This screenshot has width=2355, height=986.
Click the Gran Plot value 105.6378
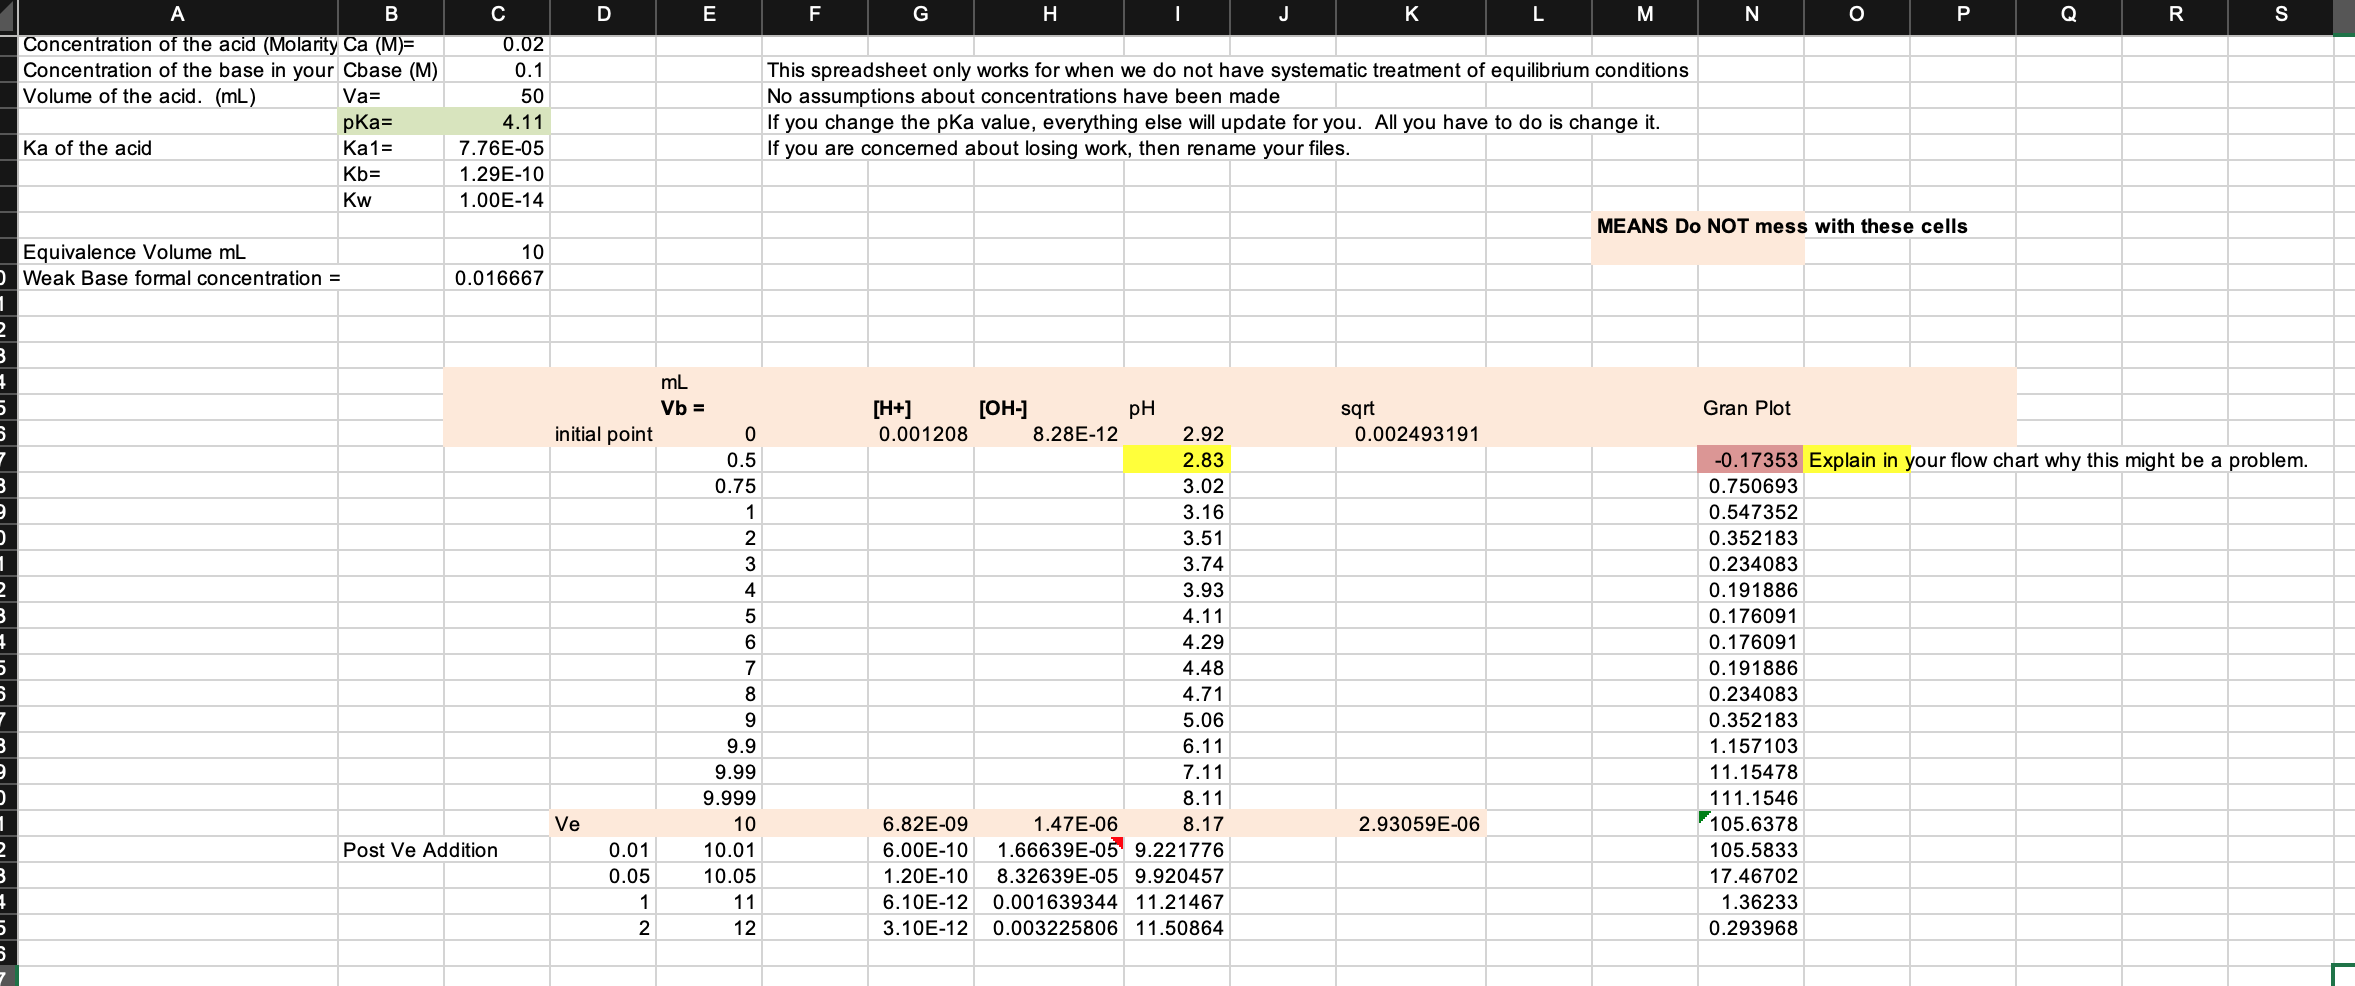[x=1751, y=824]
